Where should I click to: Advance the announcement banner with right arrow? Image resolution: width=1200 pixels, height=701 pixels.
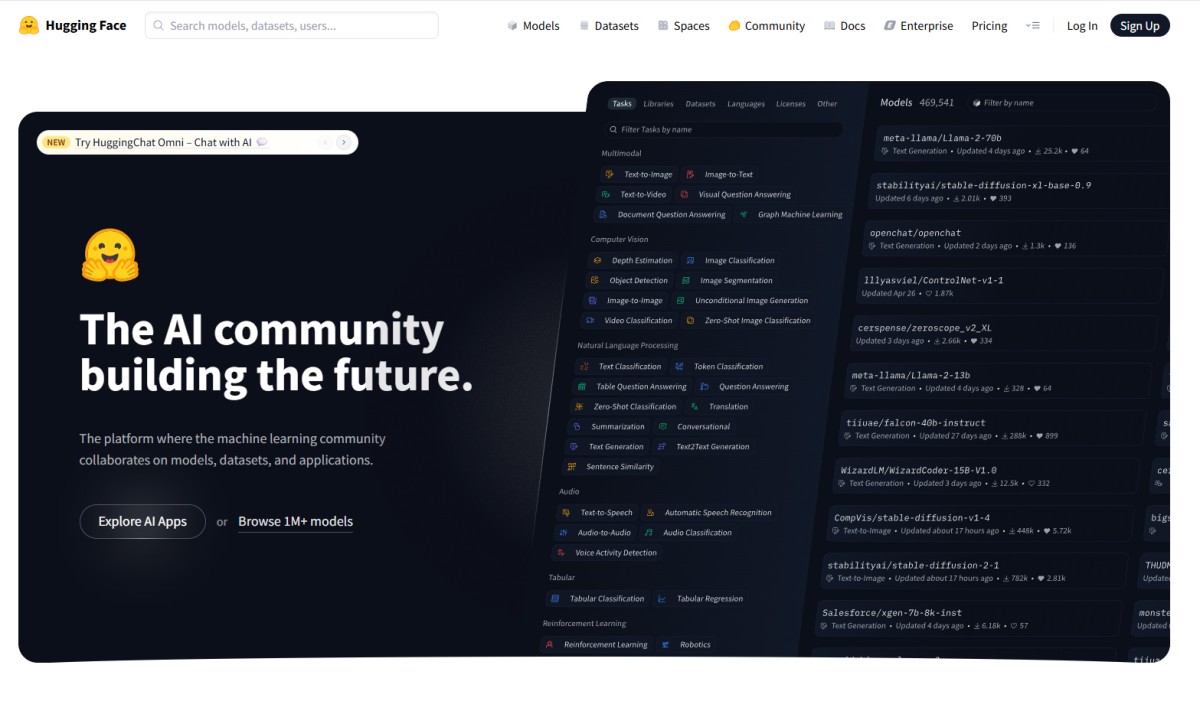(x=343, y=143)
